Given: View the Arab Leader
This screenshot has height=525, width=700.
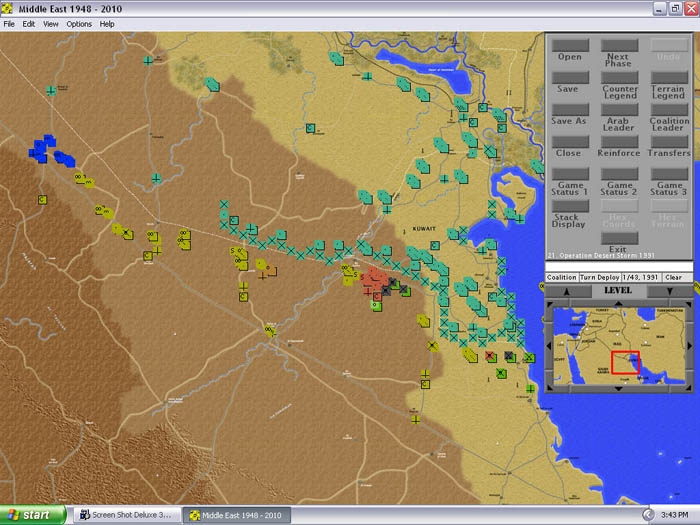Looking at the screenshot, I should pos(619,110).
